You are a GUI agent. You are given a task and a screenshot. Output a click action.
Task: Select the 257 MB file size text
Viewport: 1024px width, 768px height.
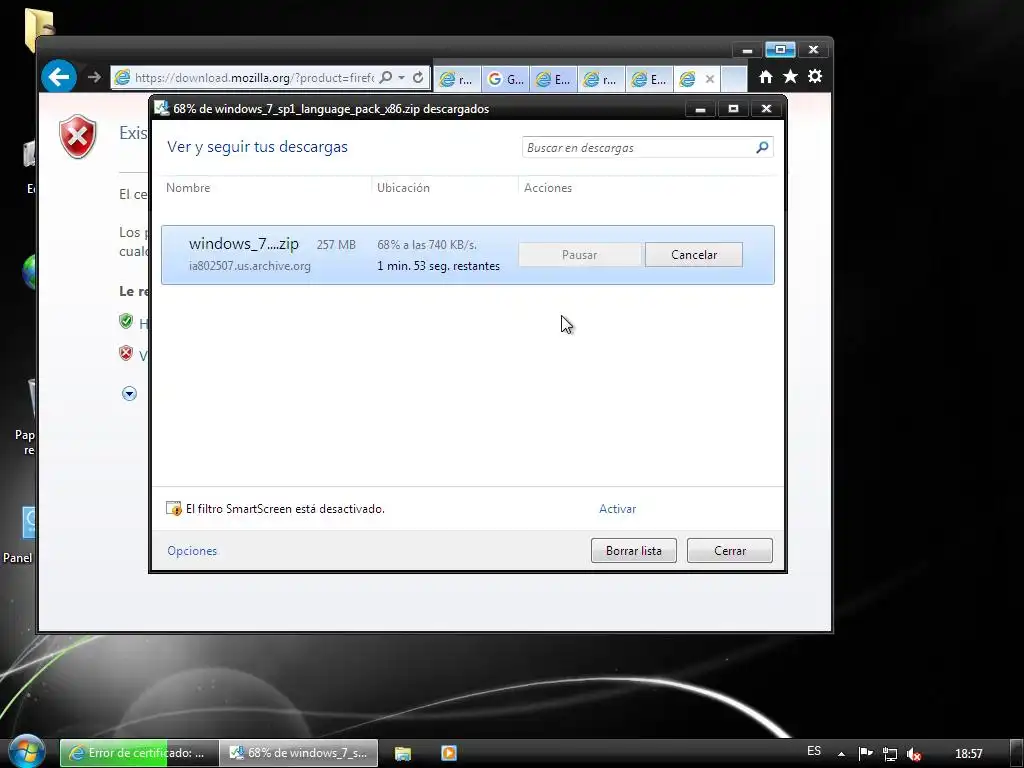click(x=336, y=245)
